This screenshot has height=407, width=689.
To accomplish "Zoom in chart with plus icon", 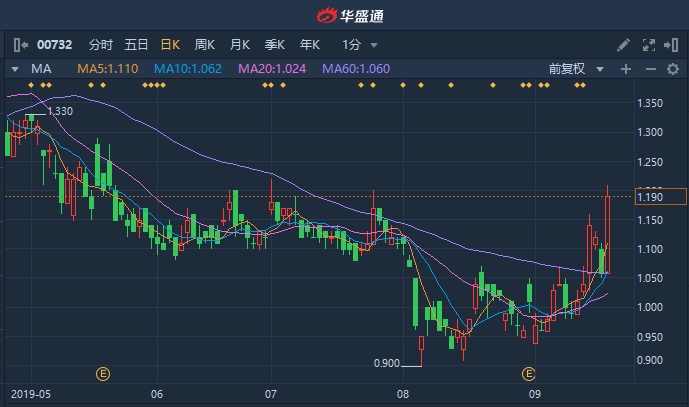I will 626,69.
